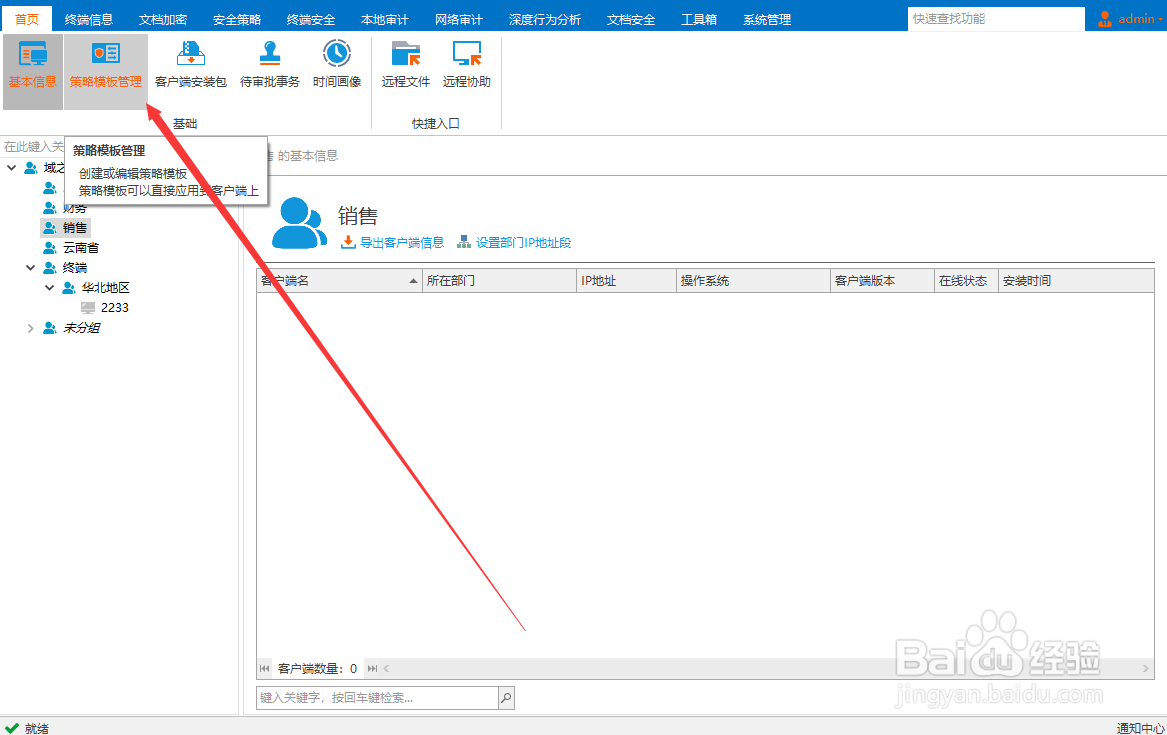Select 云南省 in the tree

[81, 247]
